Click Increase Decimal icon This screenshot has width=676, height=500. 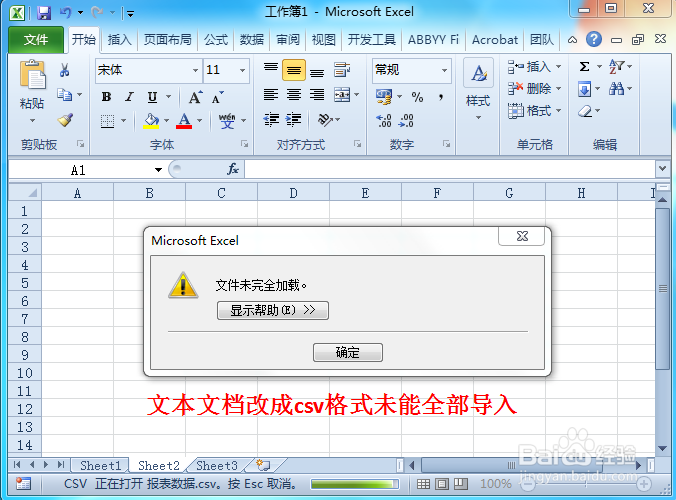tap(384, 120)
